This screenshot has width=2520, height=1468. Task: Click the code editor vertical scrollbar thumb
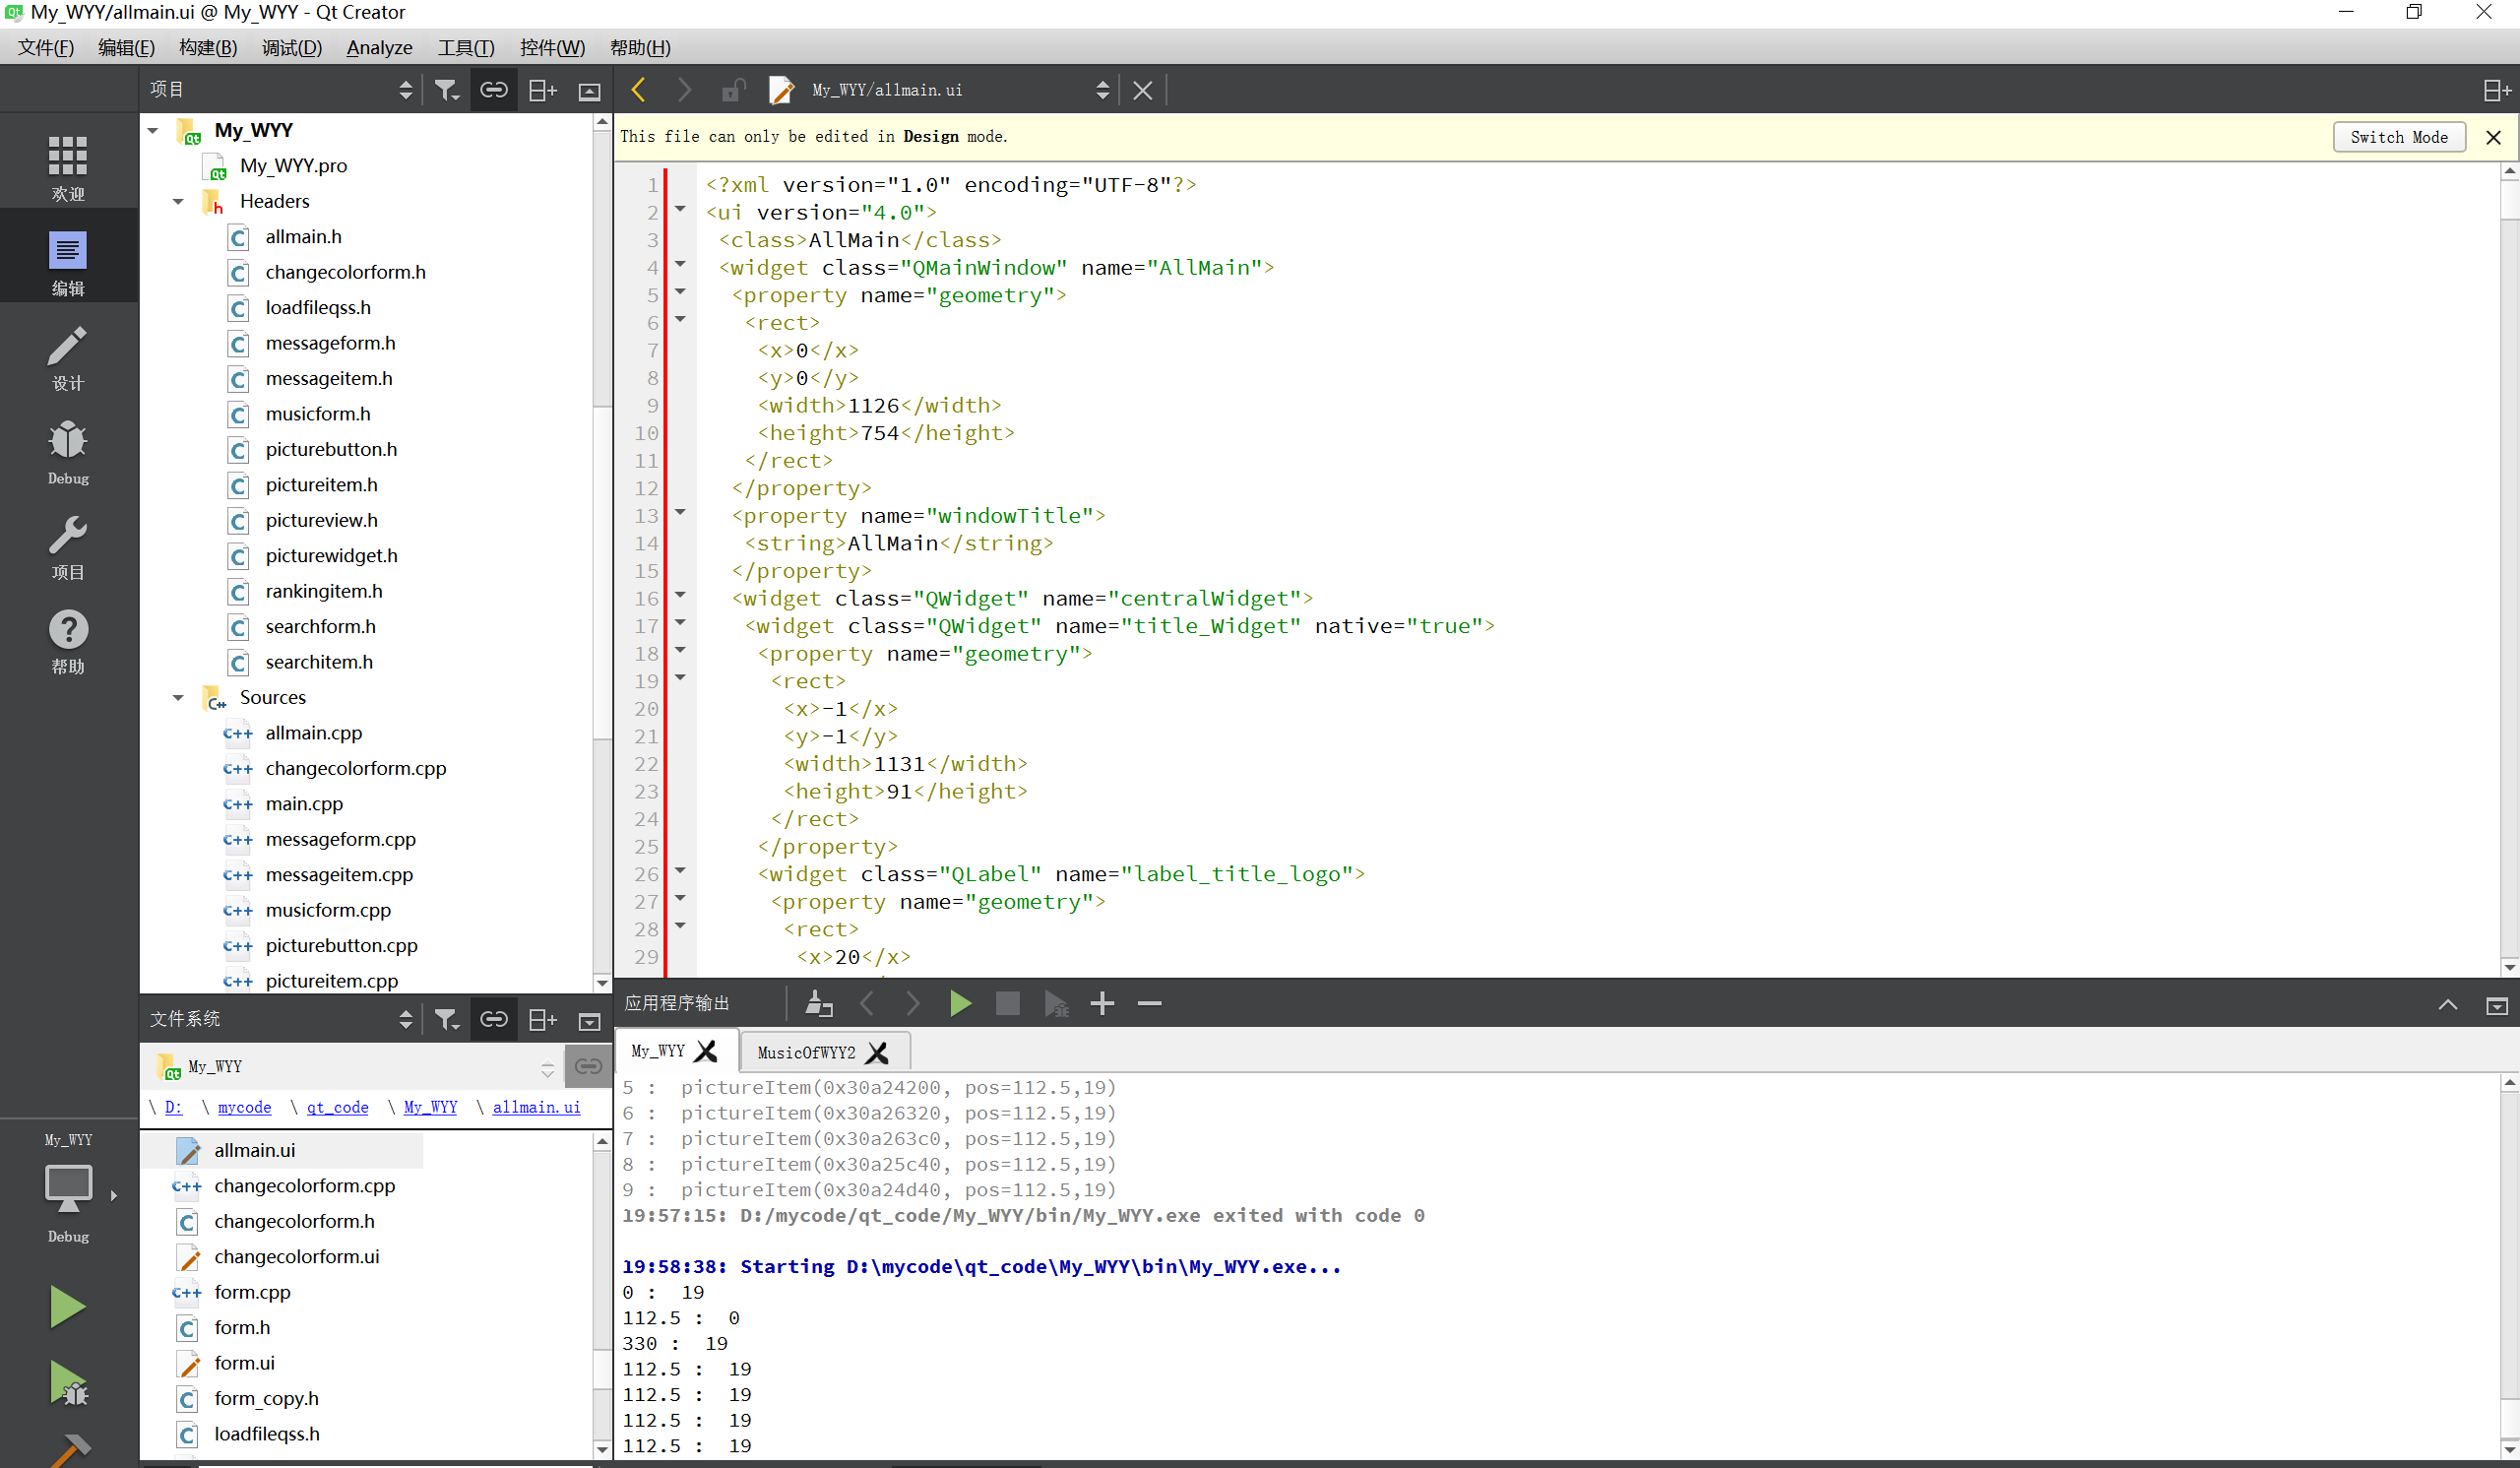pyautogui.click(x=2508, y=198)
